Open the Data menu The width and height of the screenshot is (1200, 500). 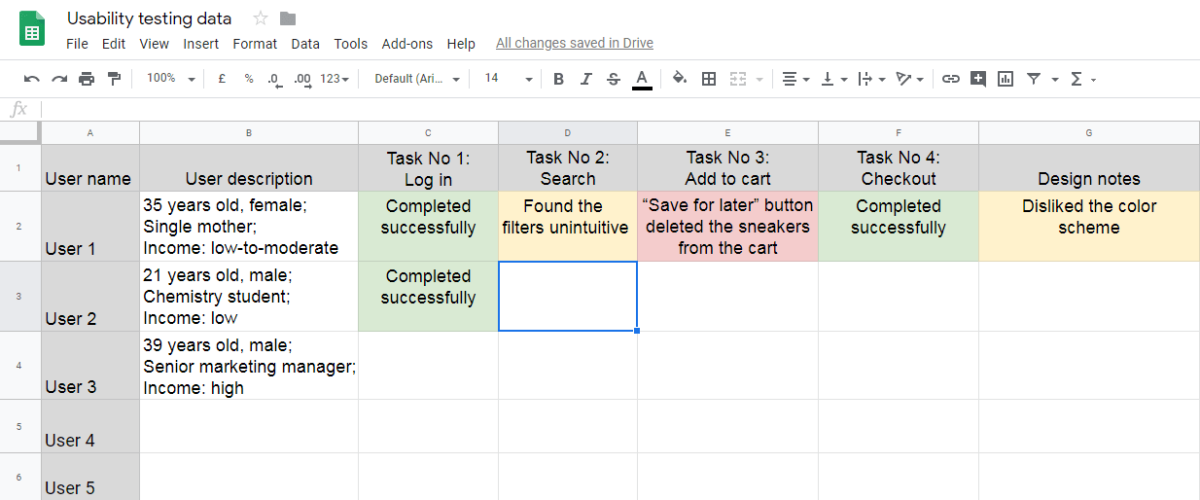tap(305, 44)
